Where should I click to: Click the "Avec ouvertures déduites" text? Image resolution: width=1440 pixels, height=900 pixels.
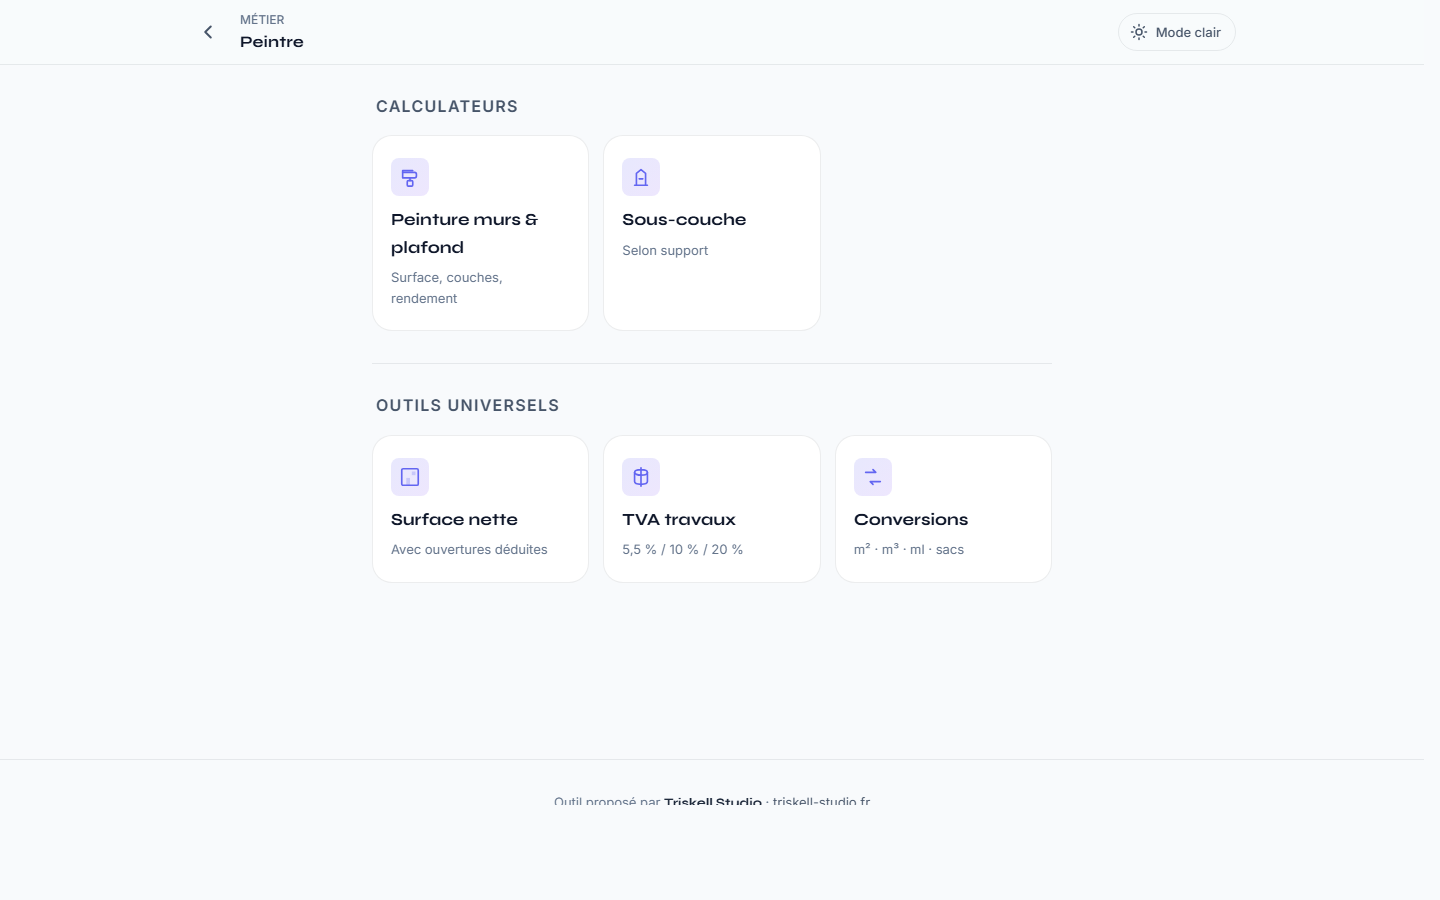(469, 549)
